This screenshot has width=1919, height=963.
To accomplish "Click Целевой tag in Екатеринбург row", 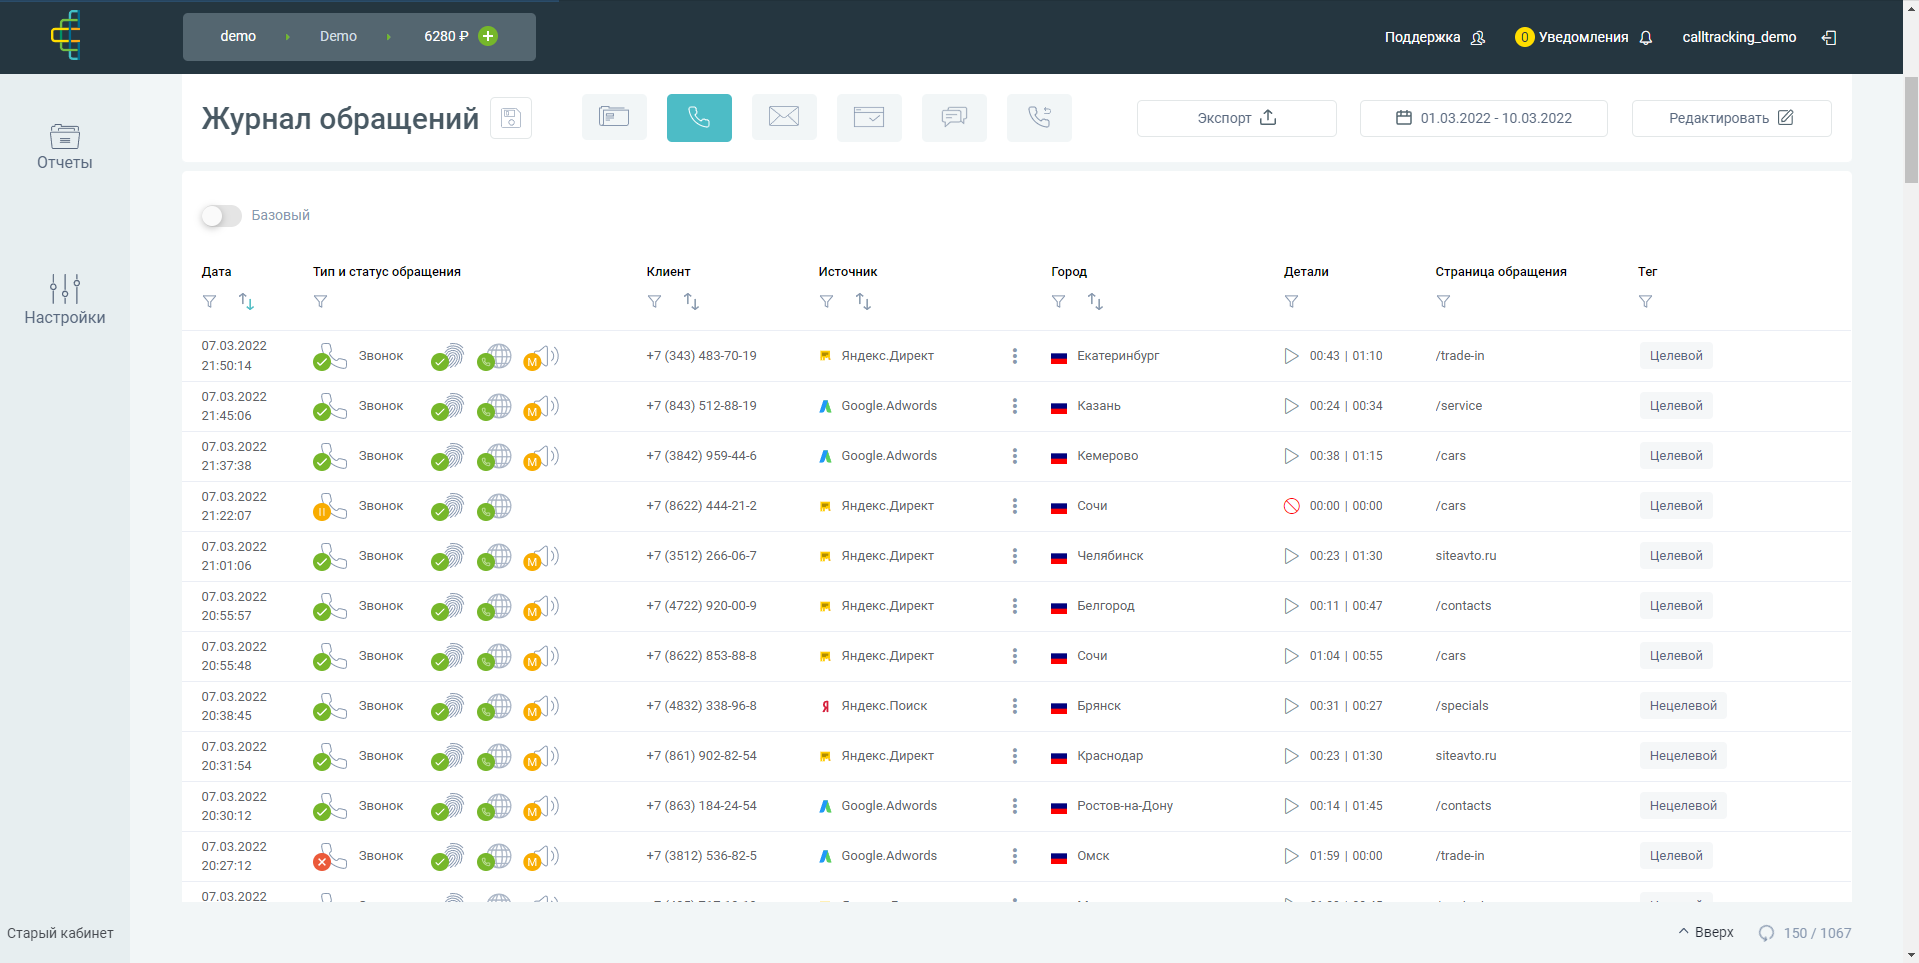I will [x=1676, y=356].
